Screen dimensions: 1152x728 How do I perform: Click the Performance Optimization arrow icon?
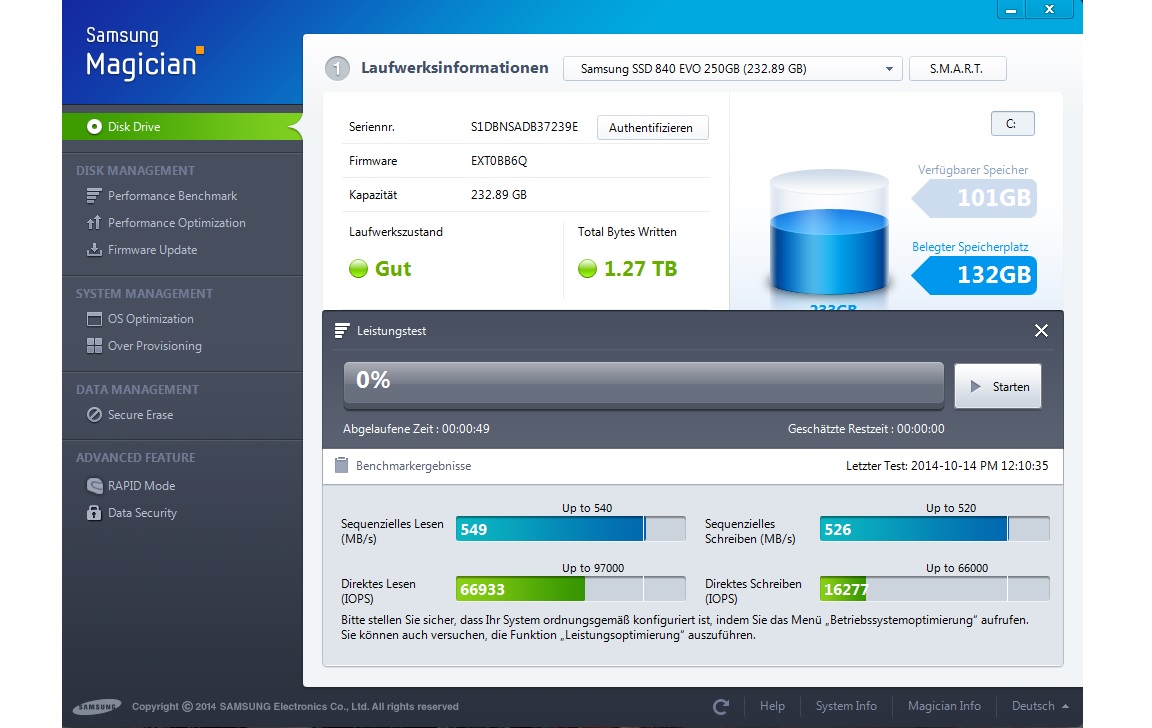click(x=94, y=223)
